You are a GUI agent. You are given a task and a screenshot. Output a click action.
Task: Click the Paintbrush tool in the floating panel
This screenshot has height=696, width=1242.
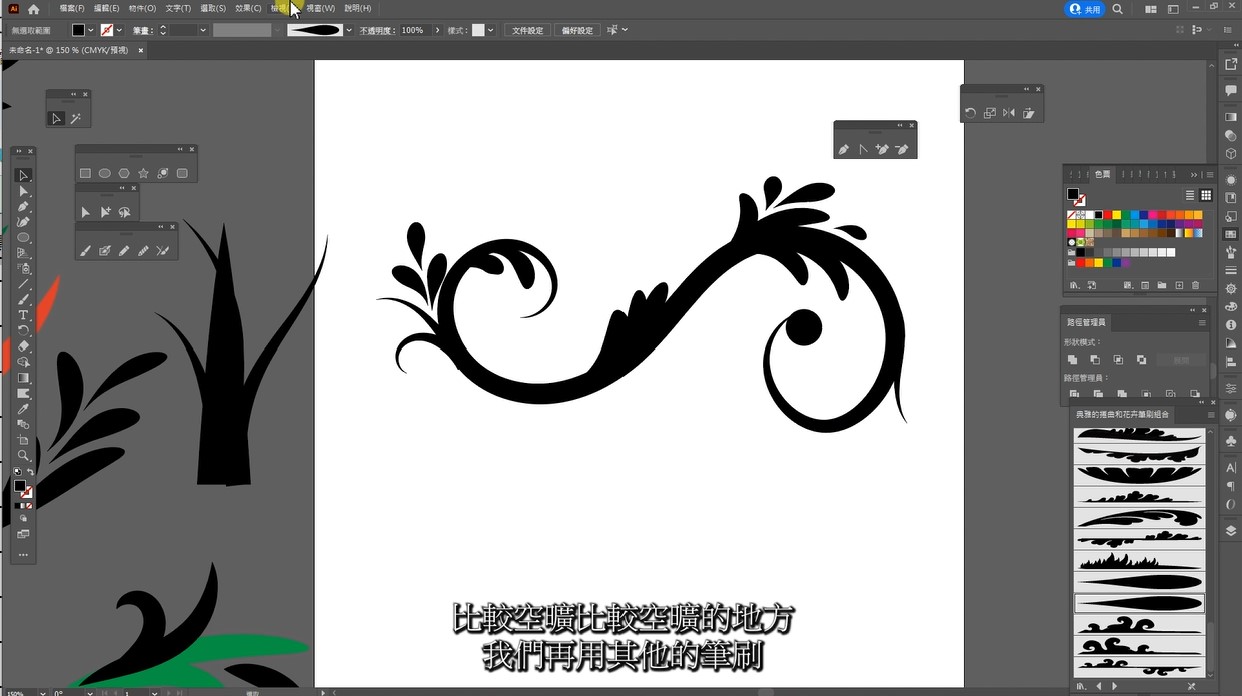pyautogui.click(x=85, y=251)
